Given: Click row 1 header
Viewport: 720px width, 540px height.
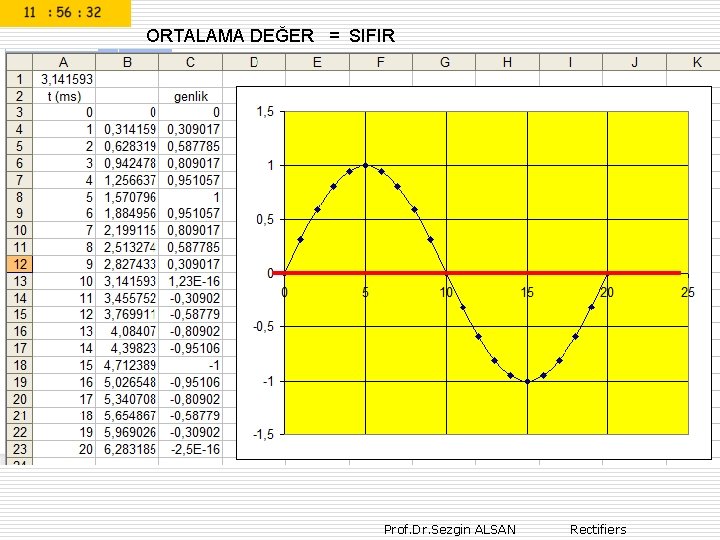Looking at the screenshot, I should click(20, 79).
